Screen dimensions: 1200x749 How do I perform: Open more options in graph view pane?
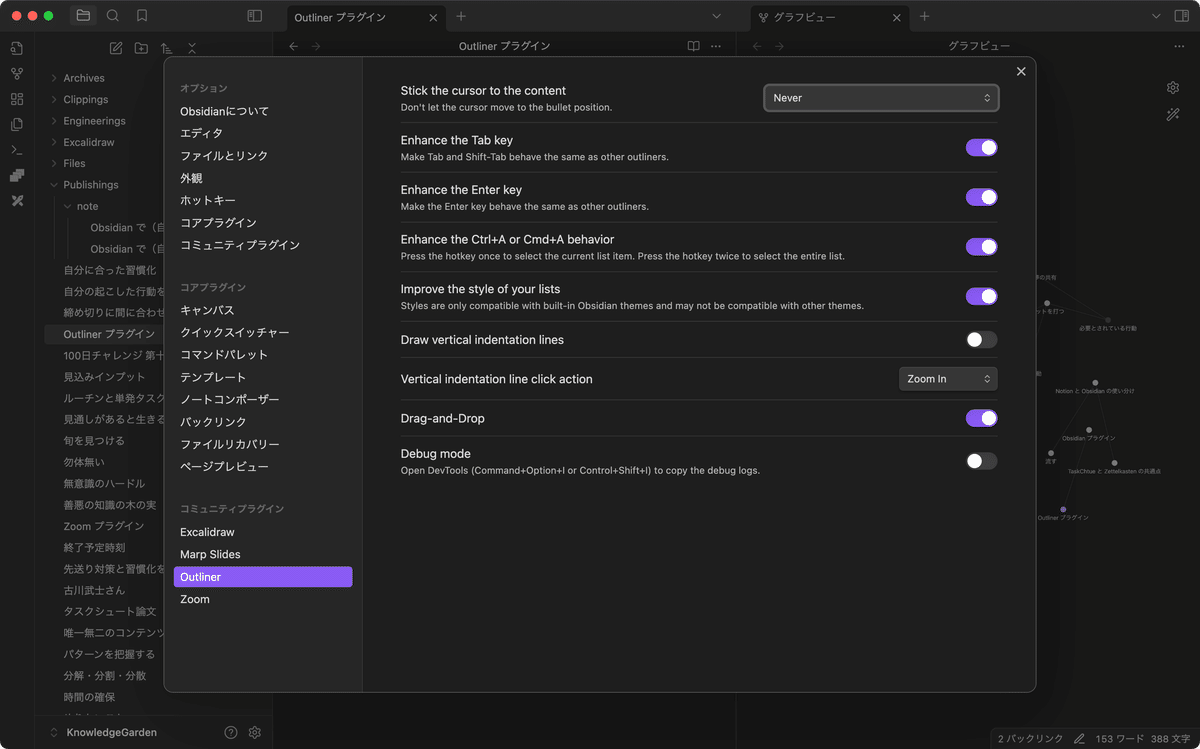tap(1180, 46)
